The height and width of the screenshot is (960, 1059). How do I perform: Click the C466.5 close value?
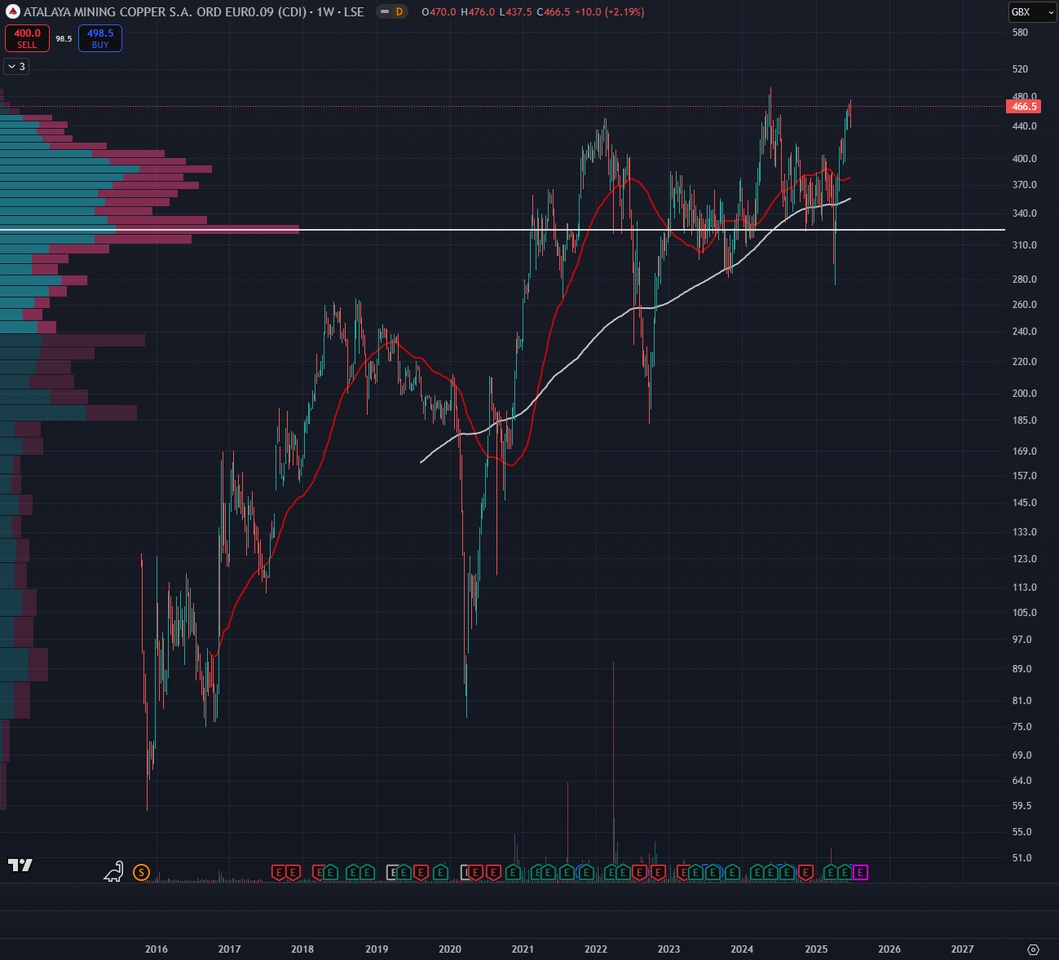(x=553, y=11)
